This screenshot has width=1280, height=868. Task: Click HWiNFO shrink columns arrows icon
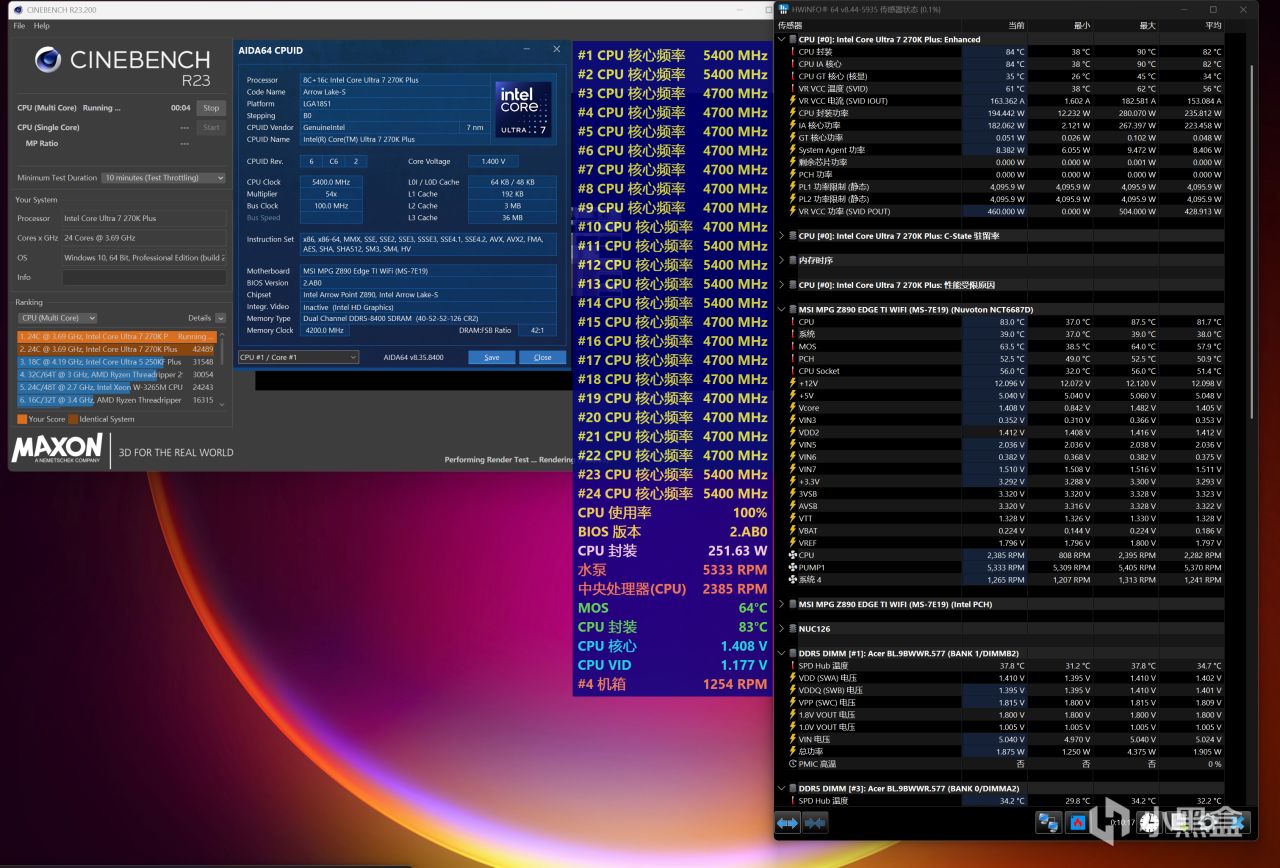815,822
